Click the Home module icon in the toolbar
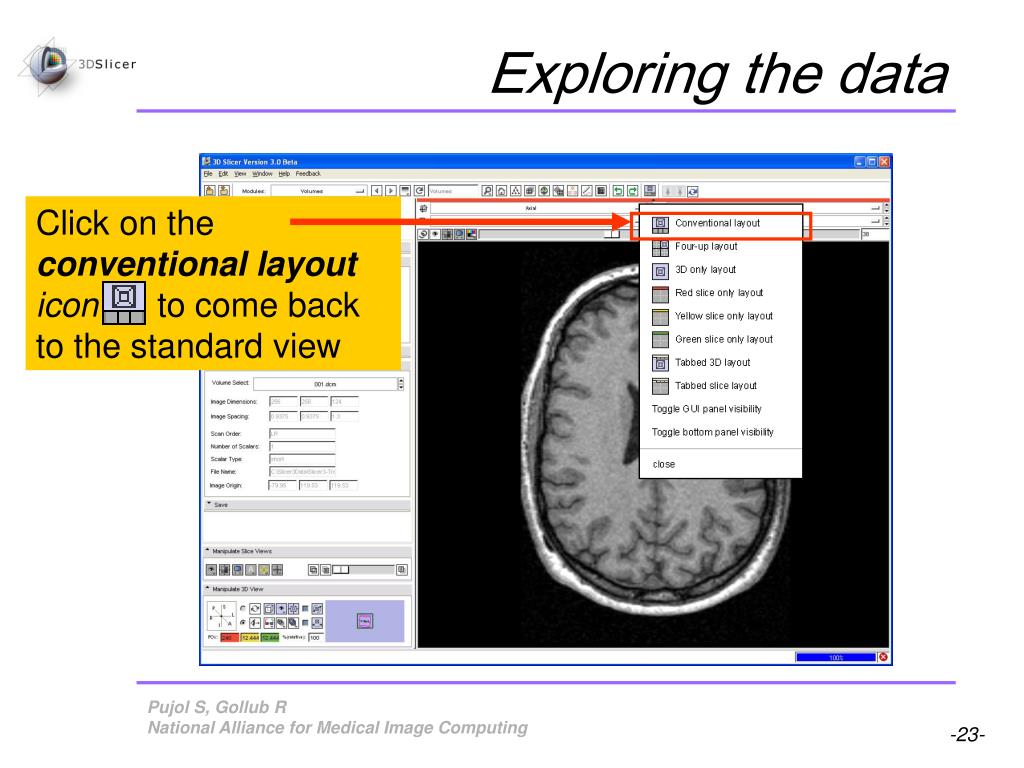This screenshot has width=1024, height=768. coord(502,191)
